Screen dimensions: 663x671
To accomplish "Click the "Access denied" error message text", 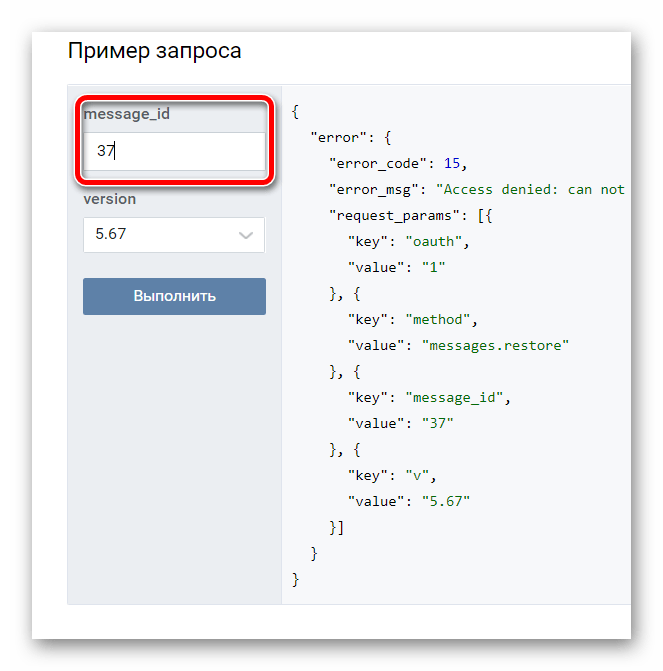I will (x=530, y=189).
